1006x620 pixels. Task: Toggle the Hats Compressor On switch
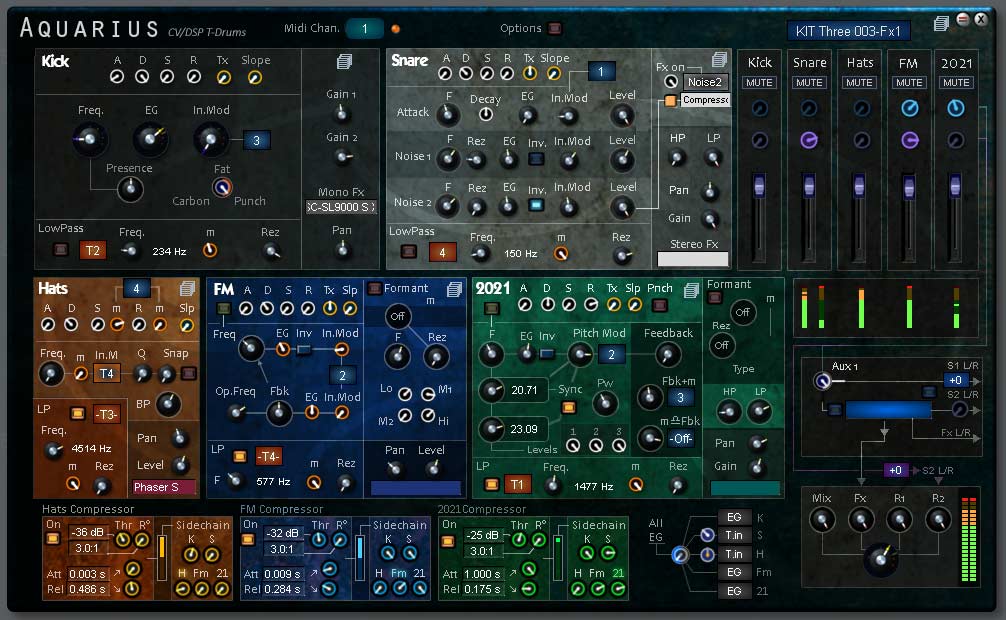pos(53,540)
